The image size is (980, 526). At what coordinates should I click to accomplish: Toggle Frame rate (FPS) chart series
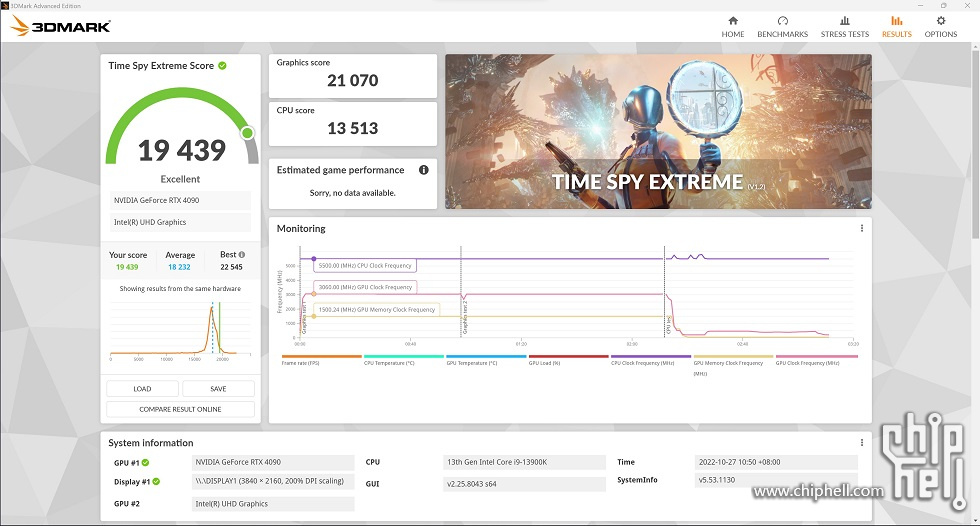[x=321, y=360]
